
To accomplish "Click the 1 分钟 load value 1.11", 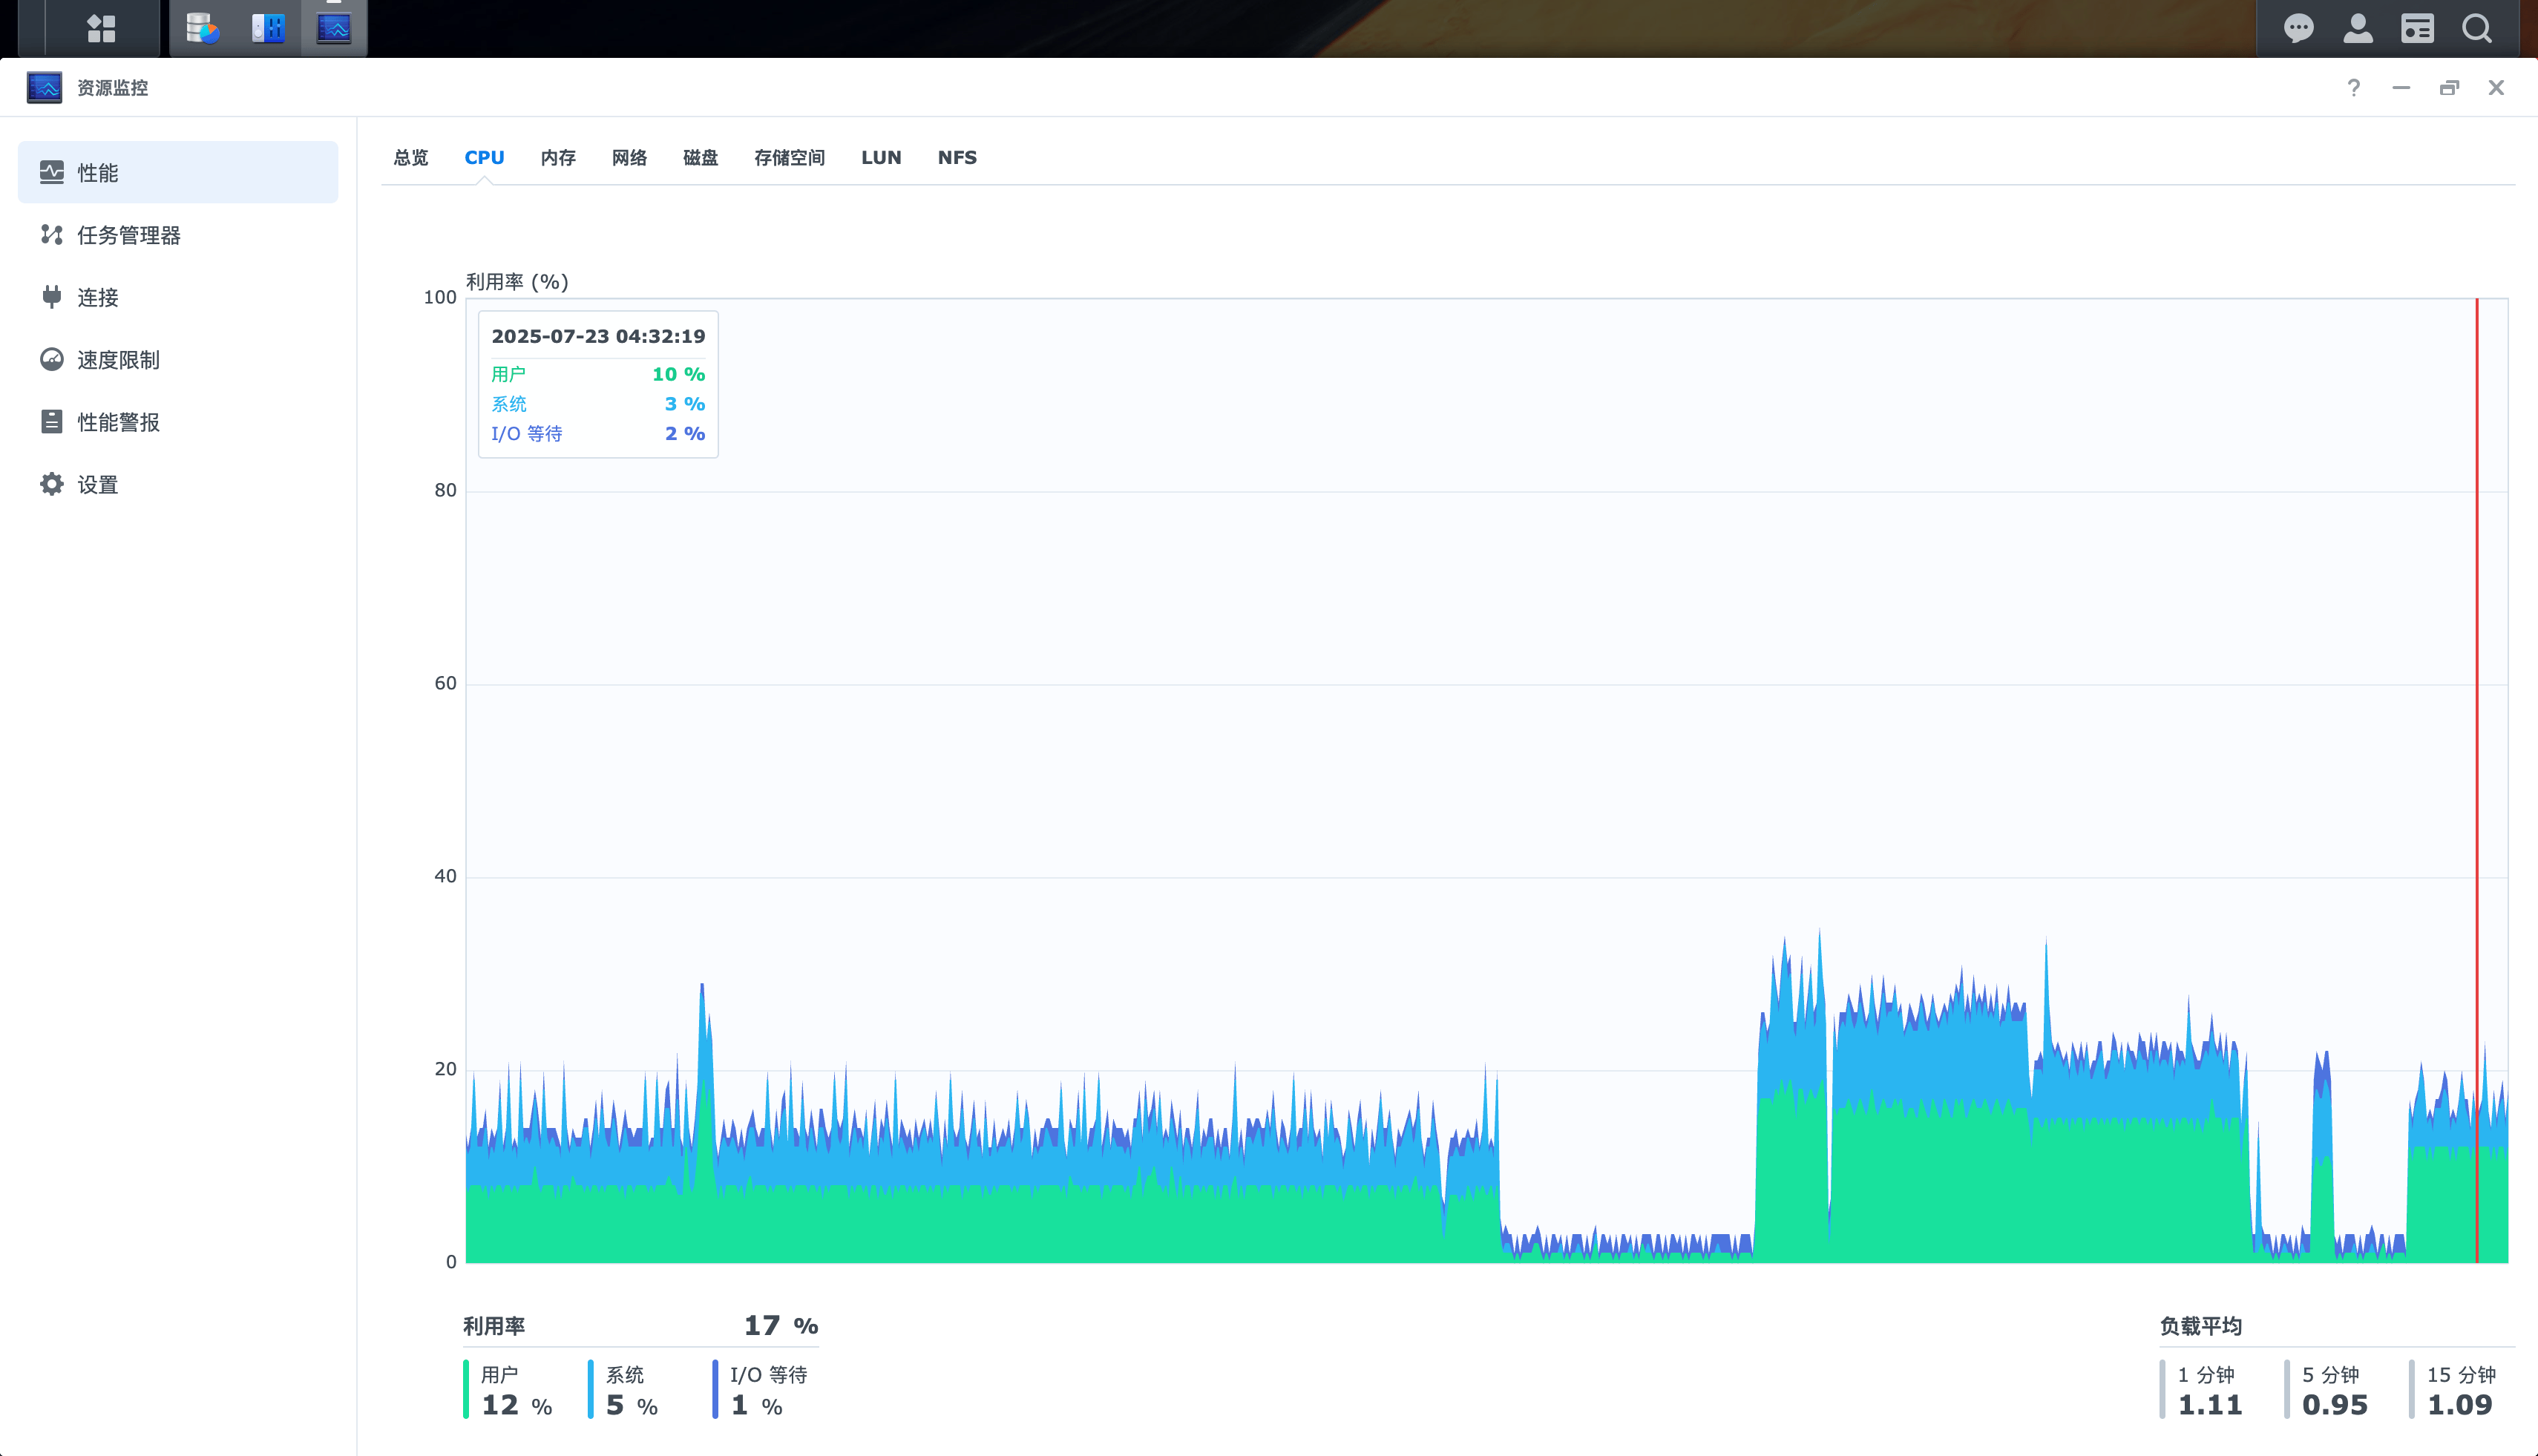I will [2210, 1405].
